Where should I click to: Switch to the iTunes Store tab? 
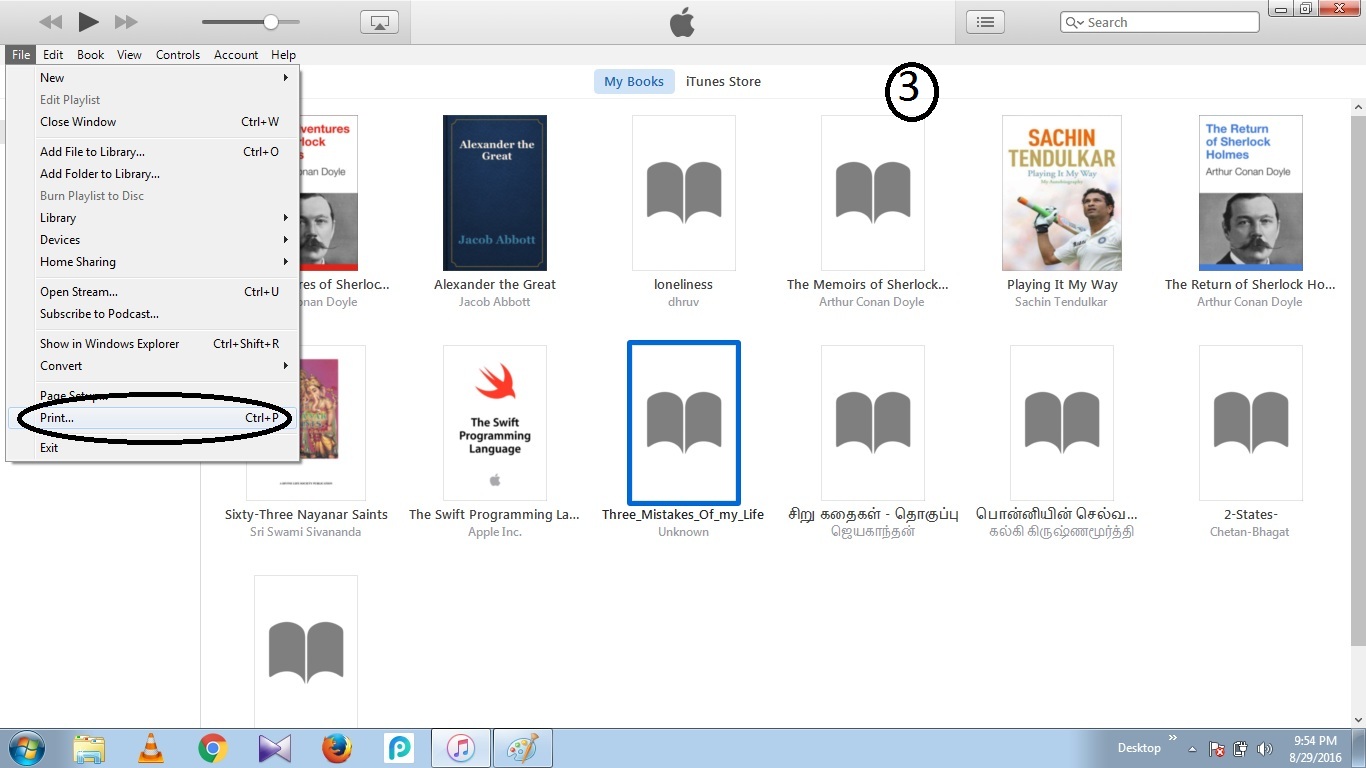(x=723, y=82)
